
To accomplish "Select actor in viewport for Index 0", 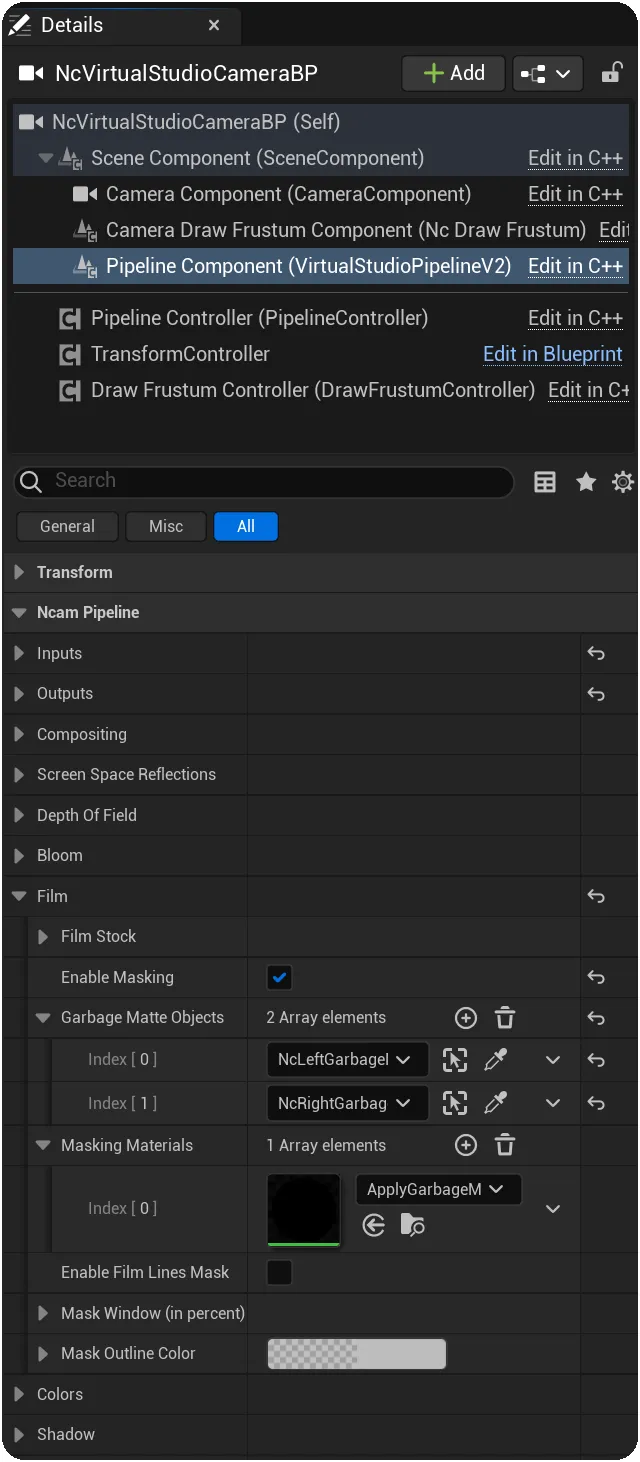I will tap(455, 1059).
